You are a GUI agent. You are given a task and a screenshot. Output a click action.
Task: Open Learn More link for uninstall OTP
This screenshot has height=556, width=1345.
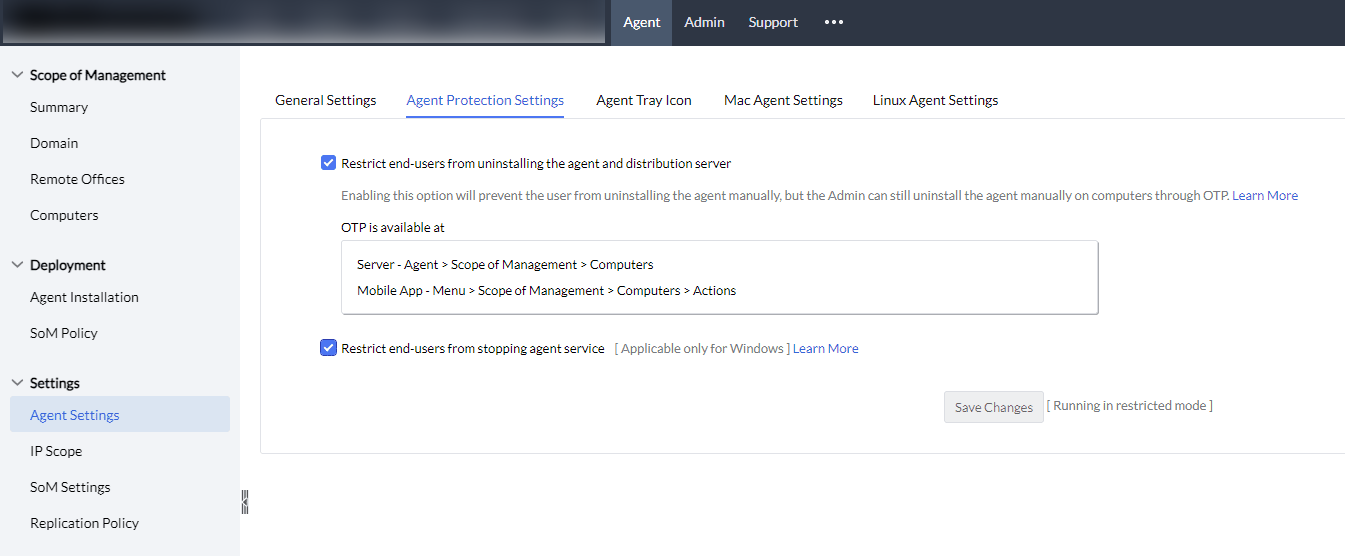pos(1264,196)
